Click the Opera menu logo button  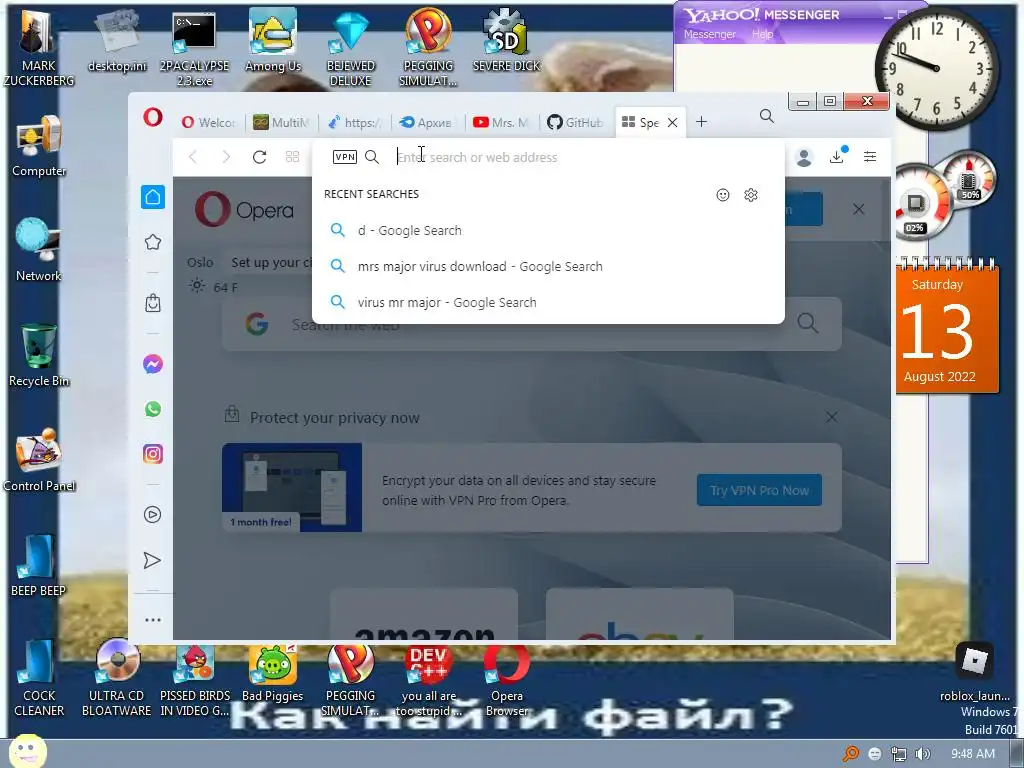click(153, 118)
